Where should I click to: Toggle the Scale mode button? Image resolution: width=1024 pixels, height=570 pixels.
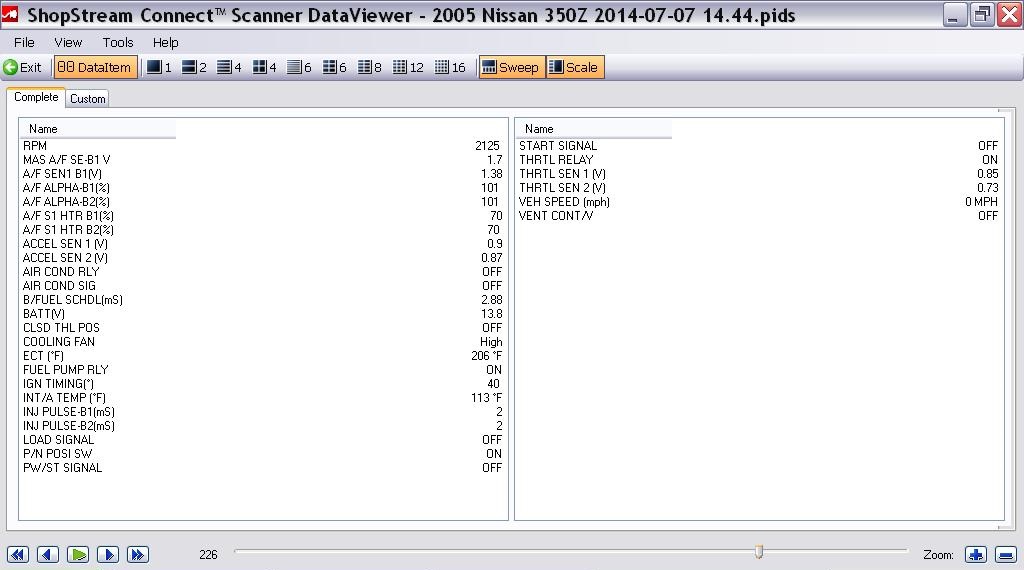575,67
